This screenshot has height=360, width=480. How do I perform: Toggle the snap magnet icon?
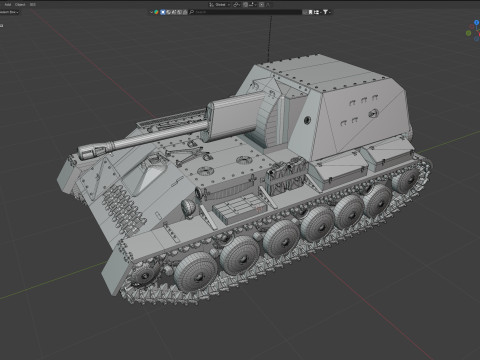(245, 5)
